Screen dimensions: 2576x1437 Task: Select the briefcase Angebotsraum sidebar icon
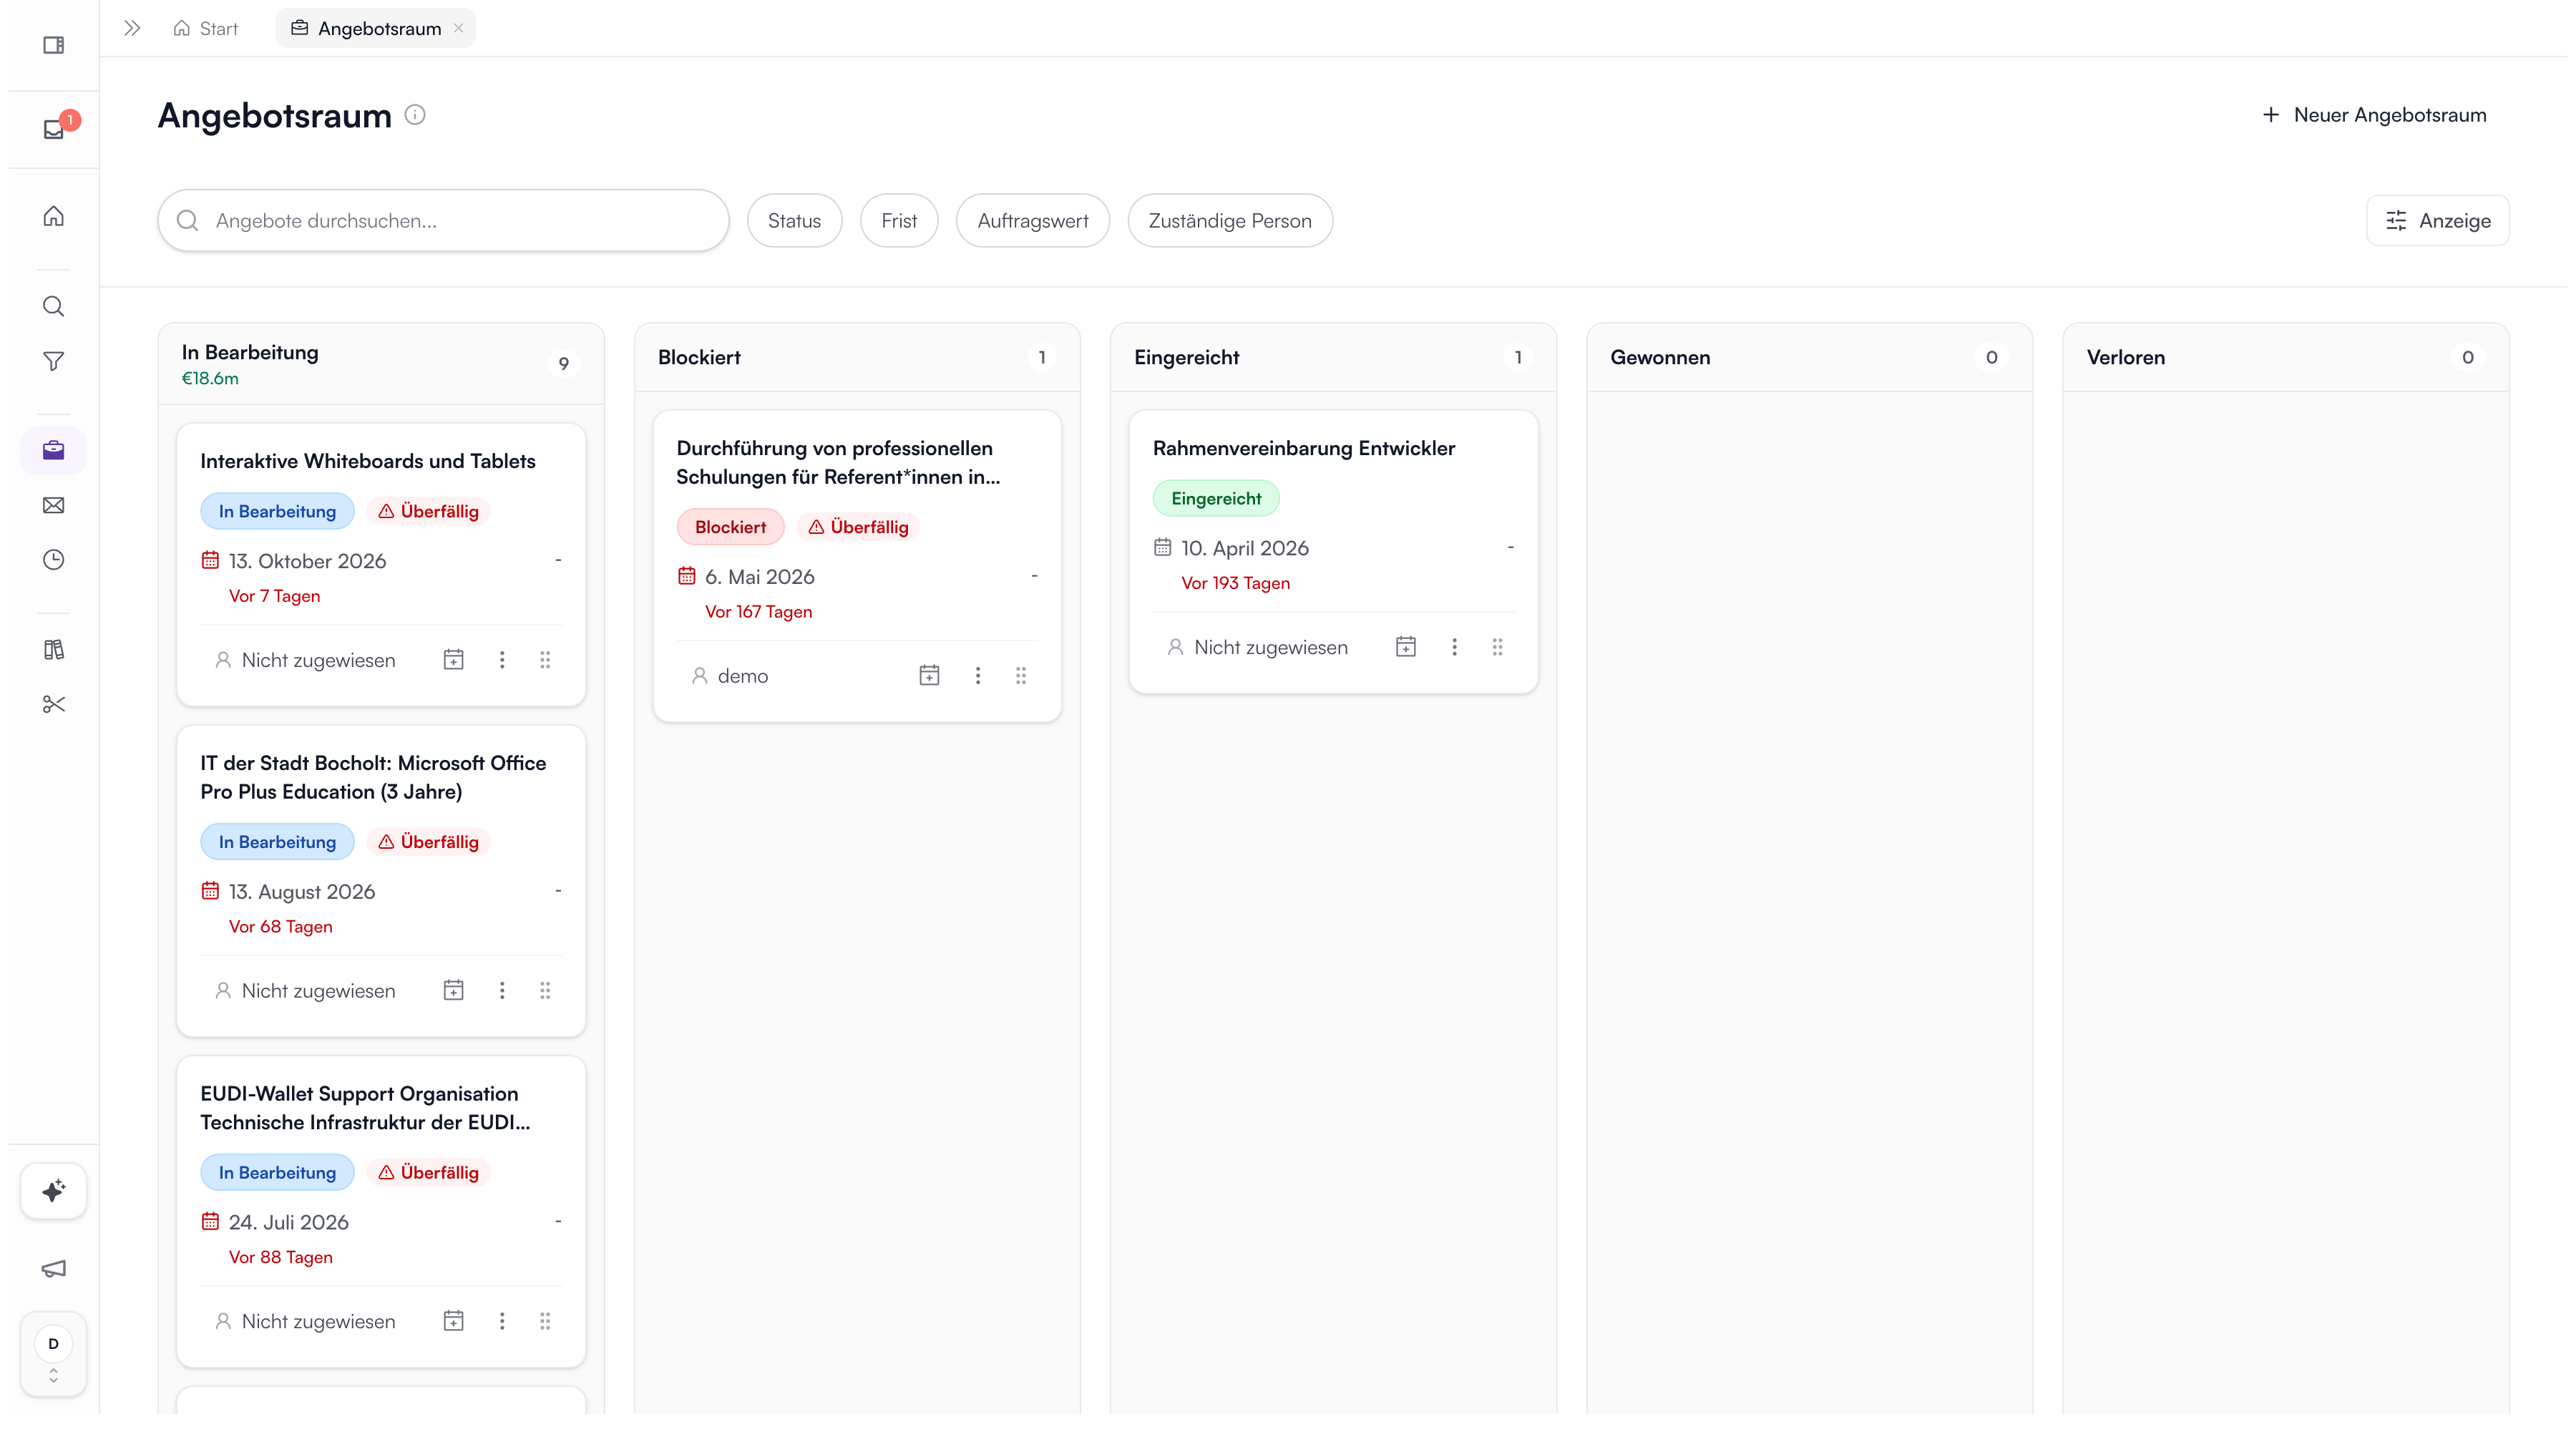[x=54, y=450]
